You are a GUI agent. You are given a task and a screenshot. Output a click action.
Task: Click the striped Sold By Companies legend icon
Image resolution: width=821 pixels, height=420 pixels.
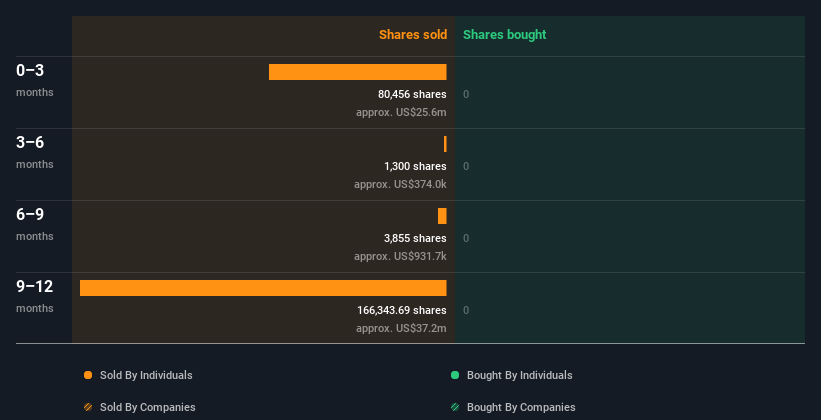pos(88,407)
